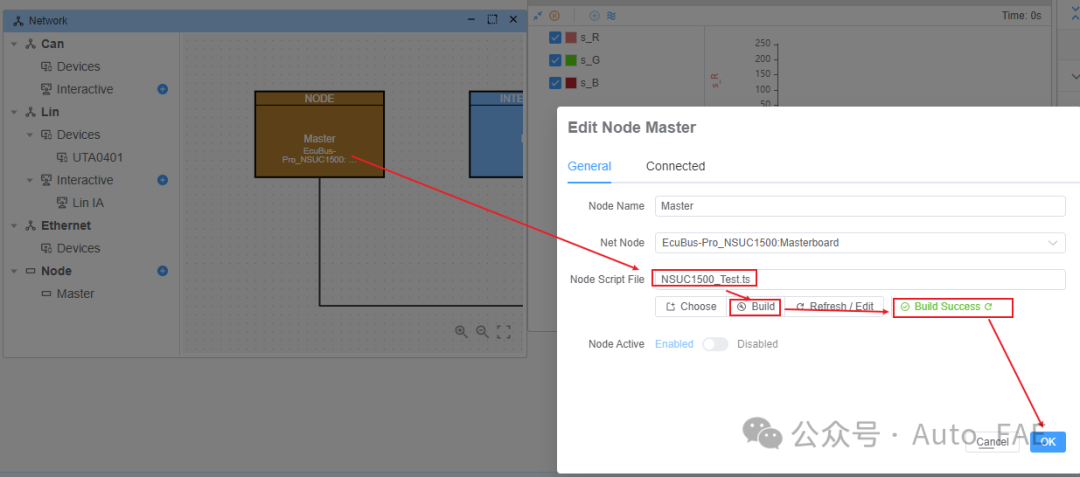Collapse the Lin Interactive subtree
Viewport: 1080px width, 477px height.
30,180
